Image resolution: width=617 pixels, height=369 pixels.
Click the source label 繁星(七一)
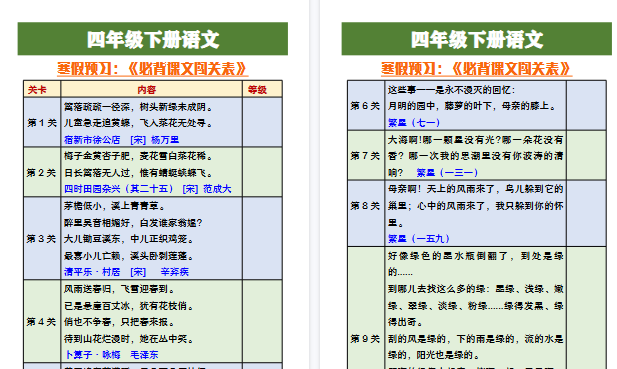(x=414, y=123)
